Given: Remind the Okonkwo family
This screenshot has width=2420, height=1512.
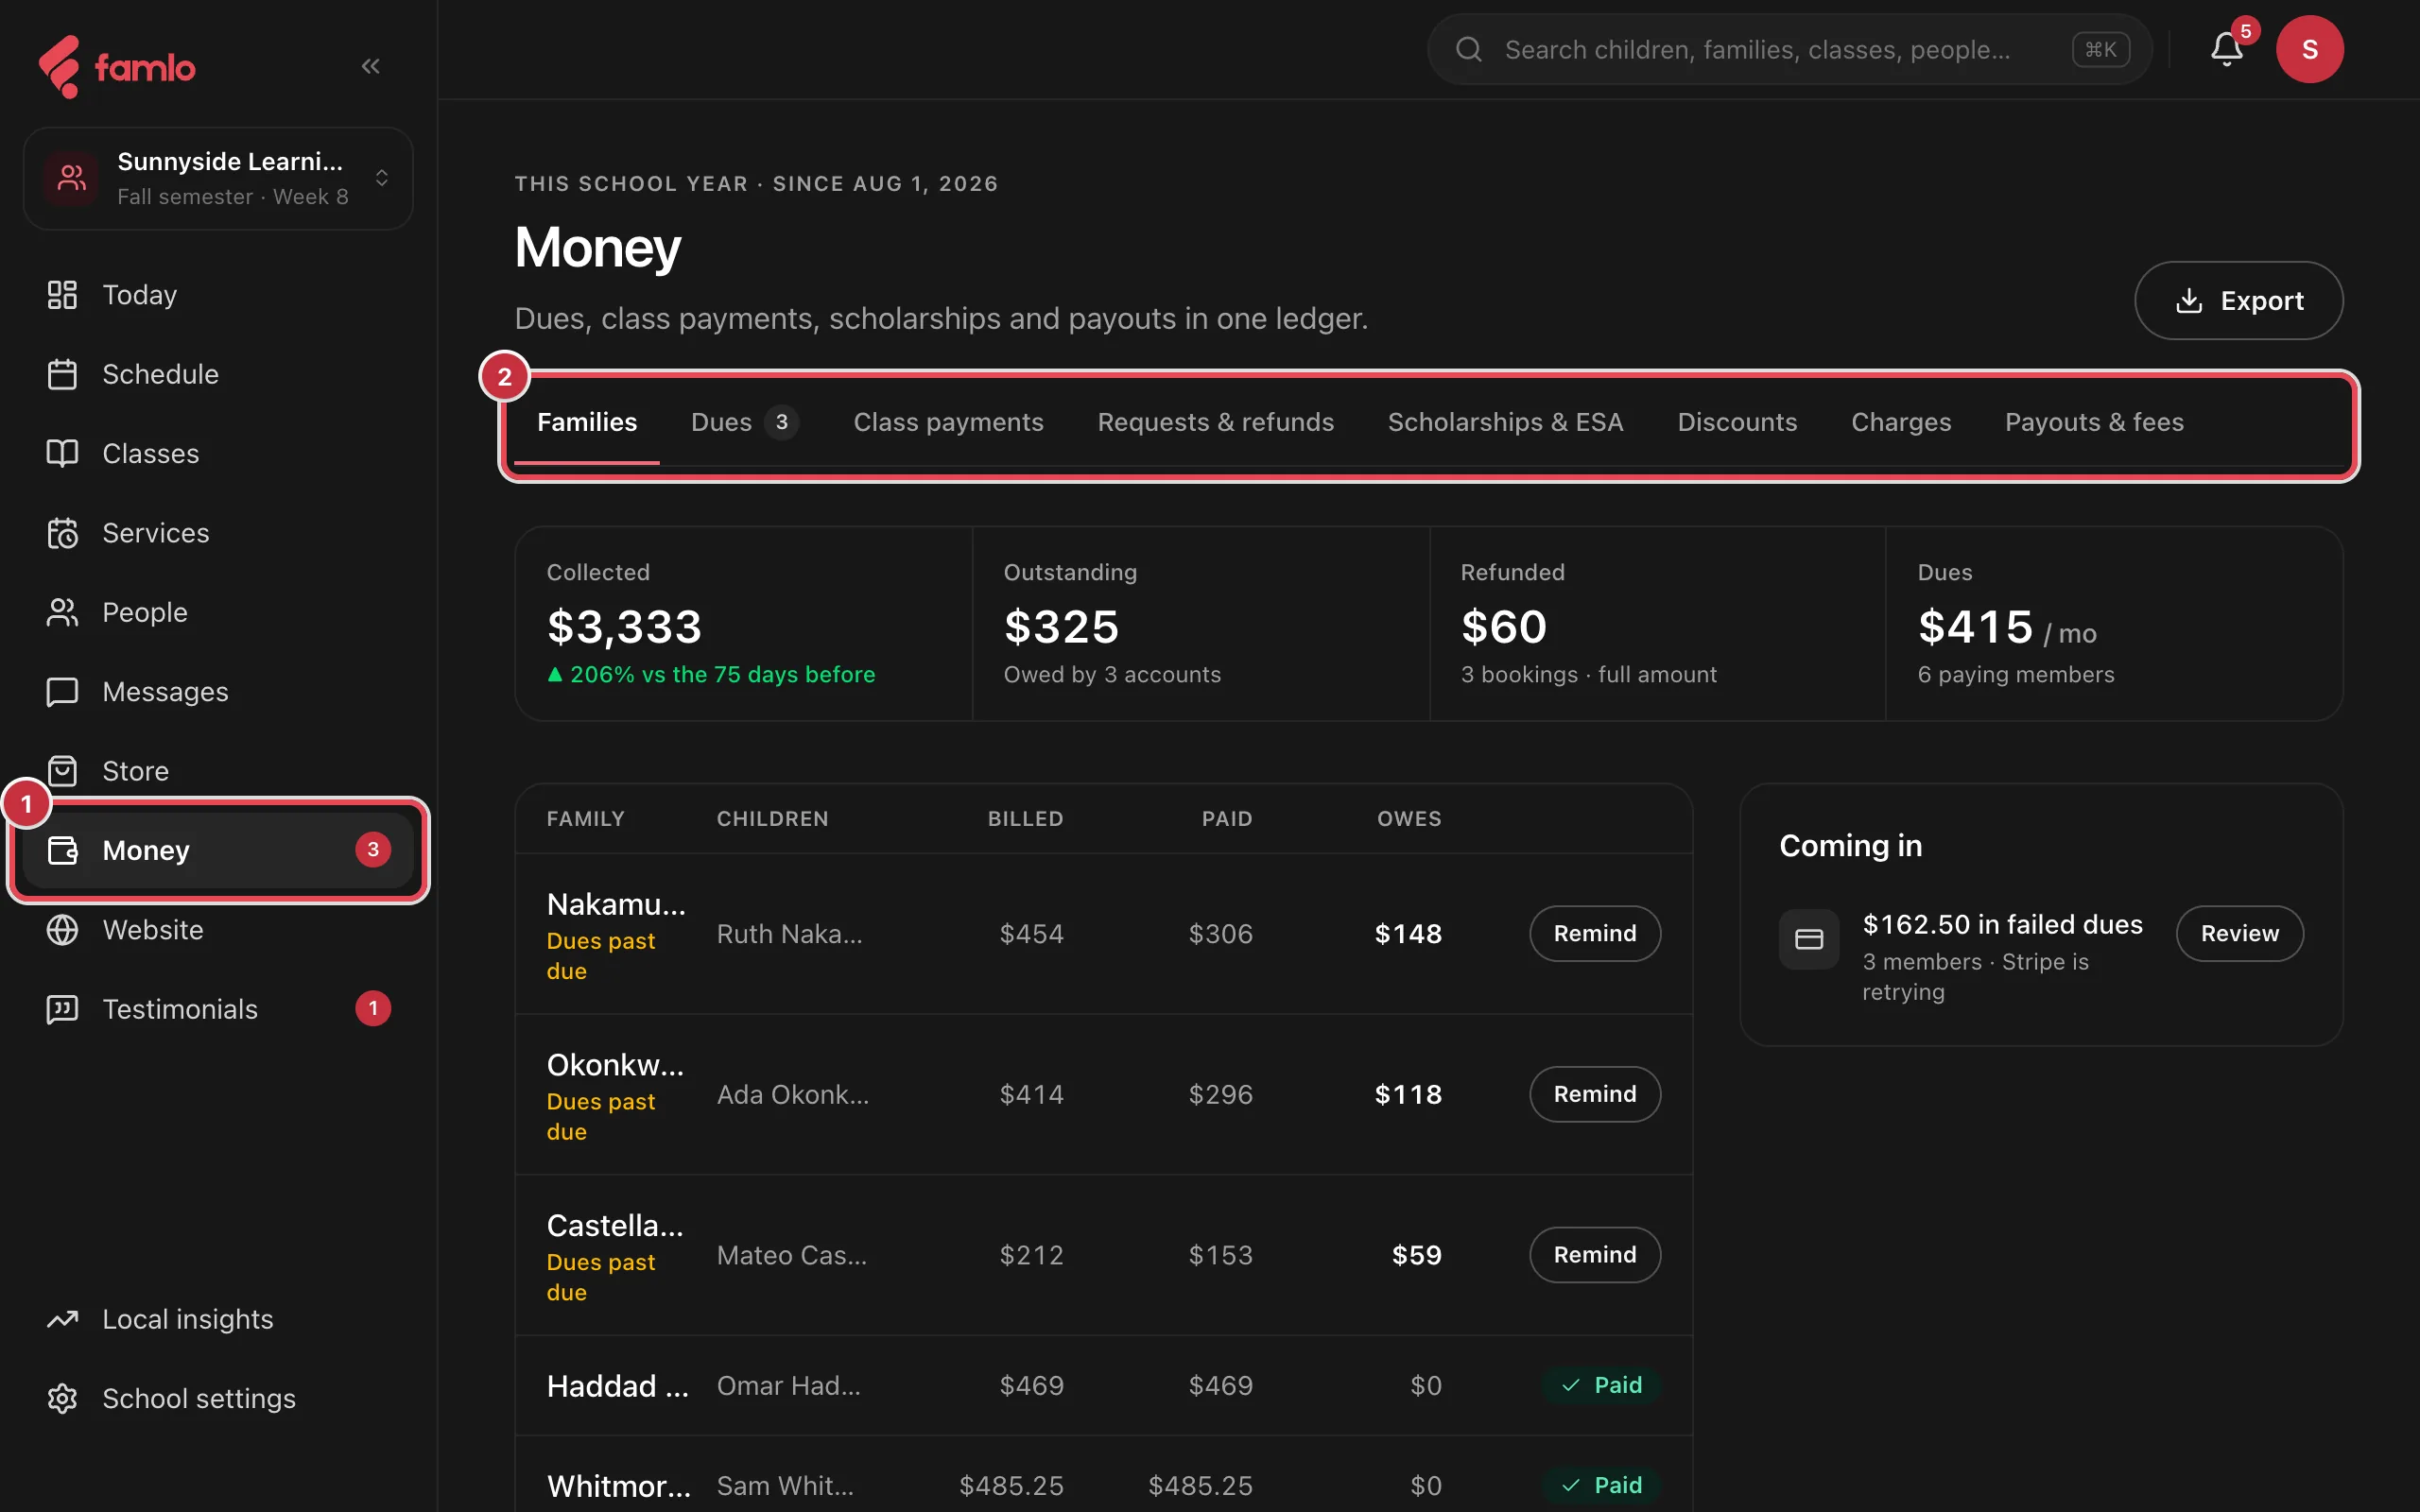Looking at the screenshot, I should [1595, 1094].
